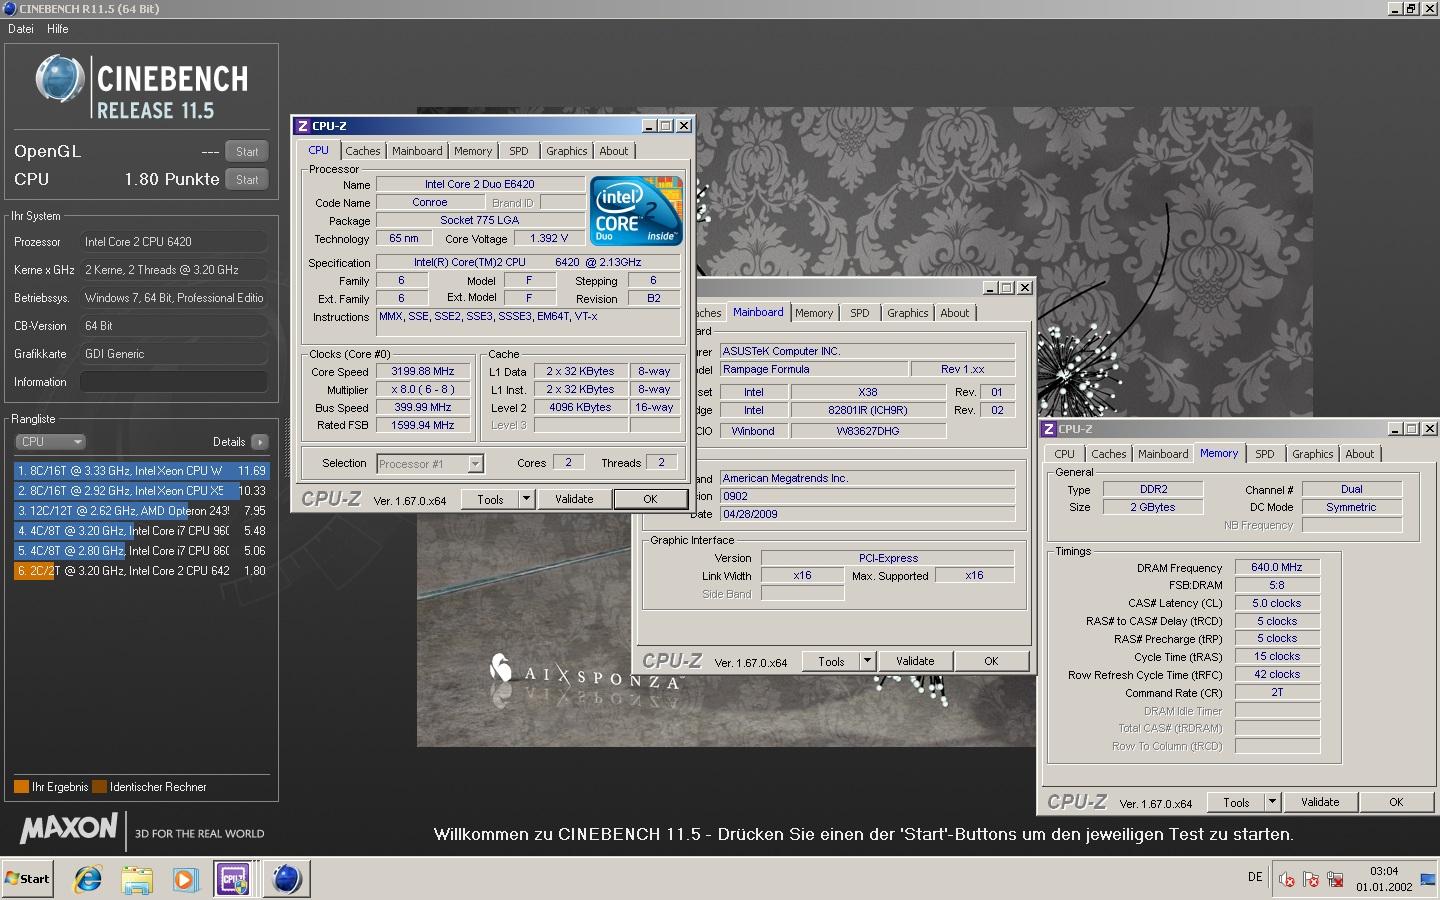Switch to Mainboard tab in front CPU-Z
1440x900 pixels.
tap(417, 151)
